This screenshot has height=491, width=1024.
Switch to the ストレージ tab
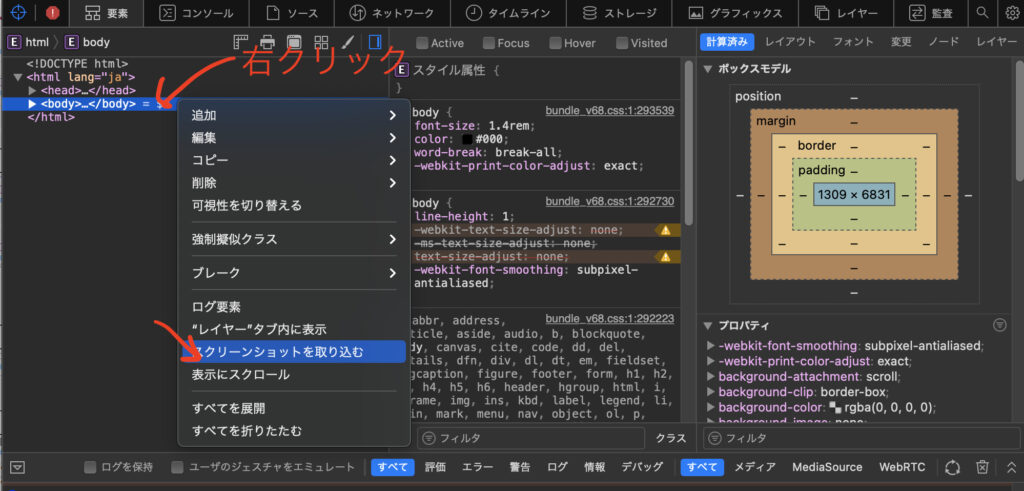(x=620, y=13)
